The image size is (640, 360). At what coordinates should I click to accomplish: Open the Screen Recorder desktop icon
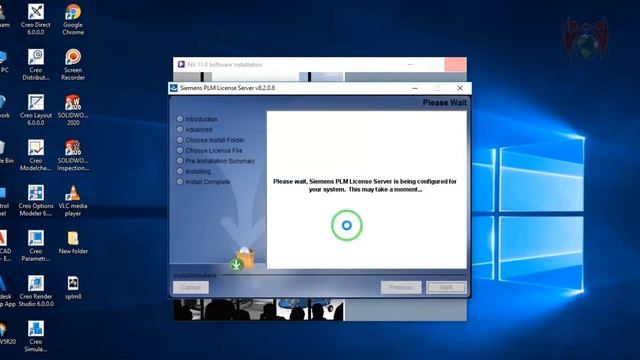(x=73, y=64)
